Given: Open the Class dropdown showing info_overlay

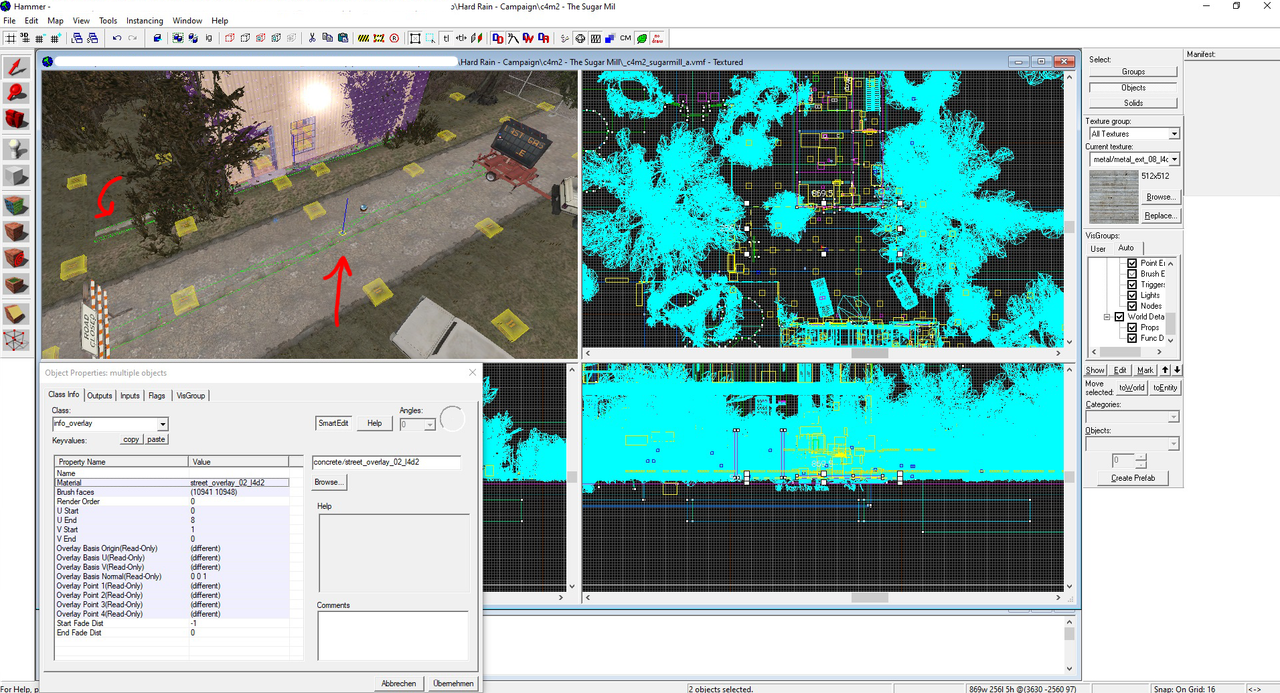Looking at the screenshot, I should pos(162,424).
